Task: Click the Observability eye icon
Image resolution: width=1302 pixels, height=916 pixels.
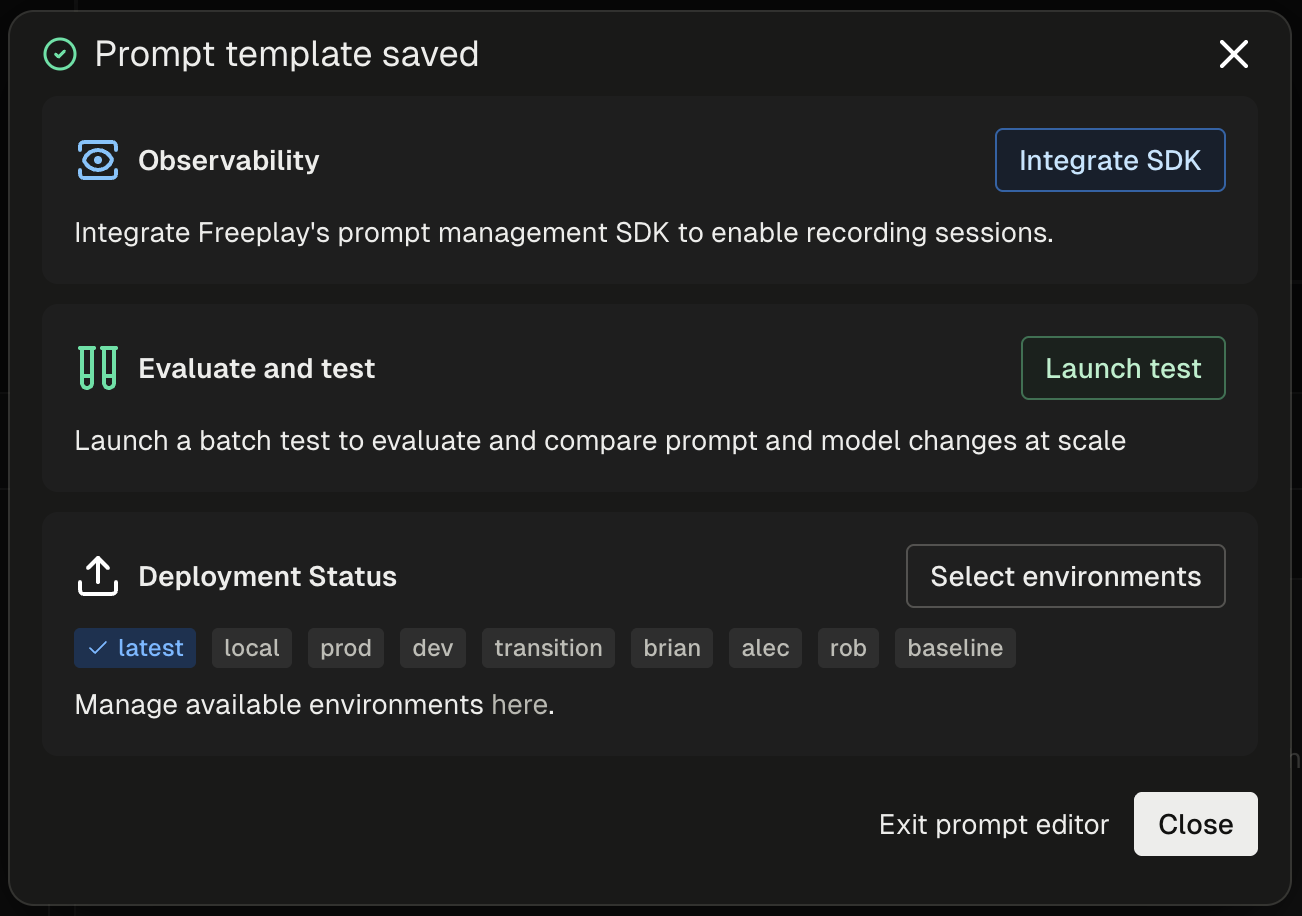Action: click(x=98, y=160)
